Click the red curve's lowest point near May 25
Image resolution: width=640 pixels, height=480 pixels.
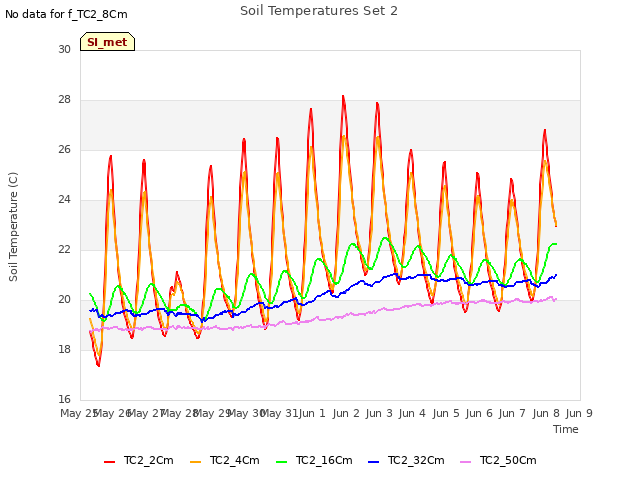click(x=98, y=365)
